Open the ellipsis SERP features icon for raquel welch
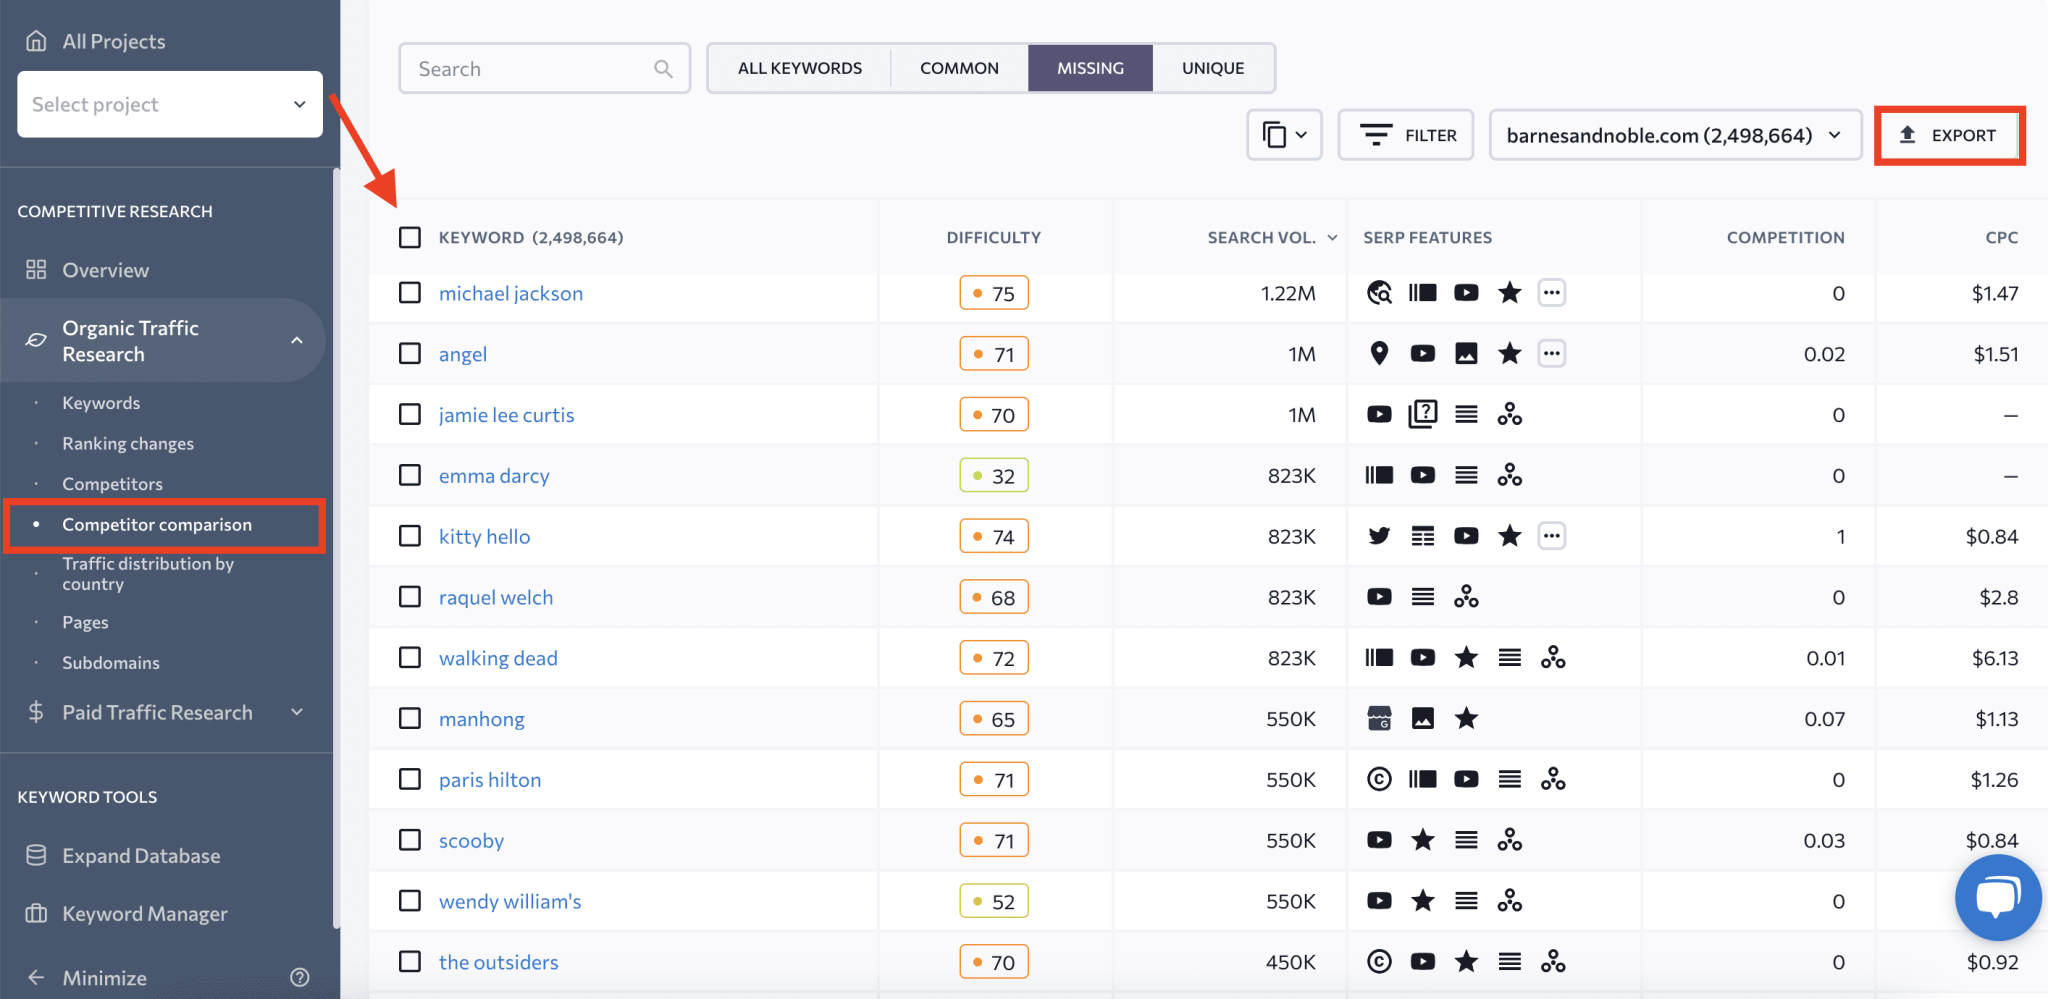 pyautogui.click(x=1467, y=596)
